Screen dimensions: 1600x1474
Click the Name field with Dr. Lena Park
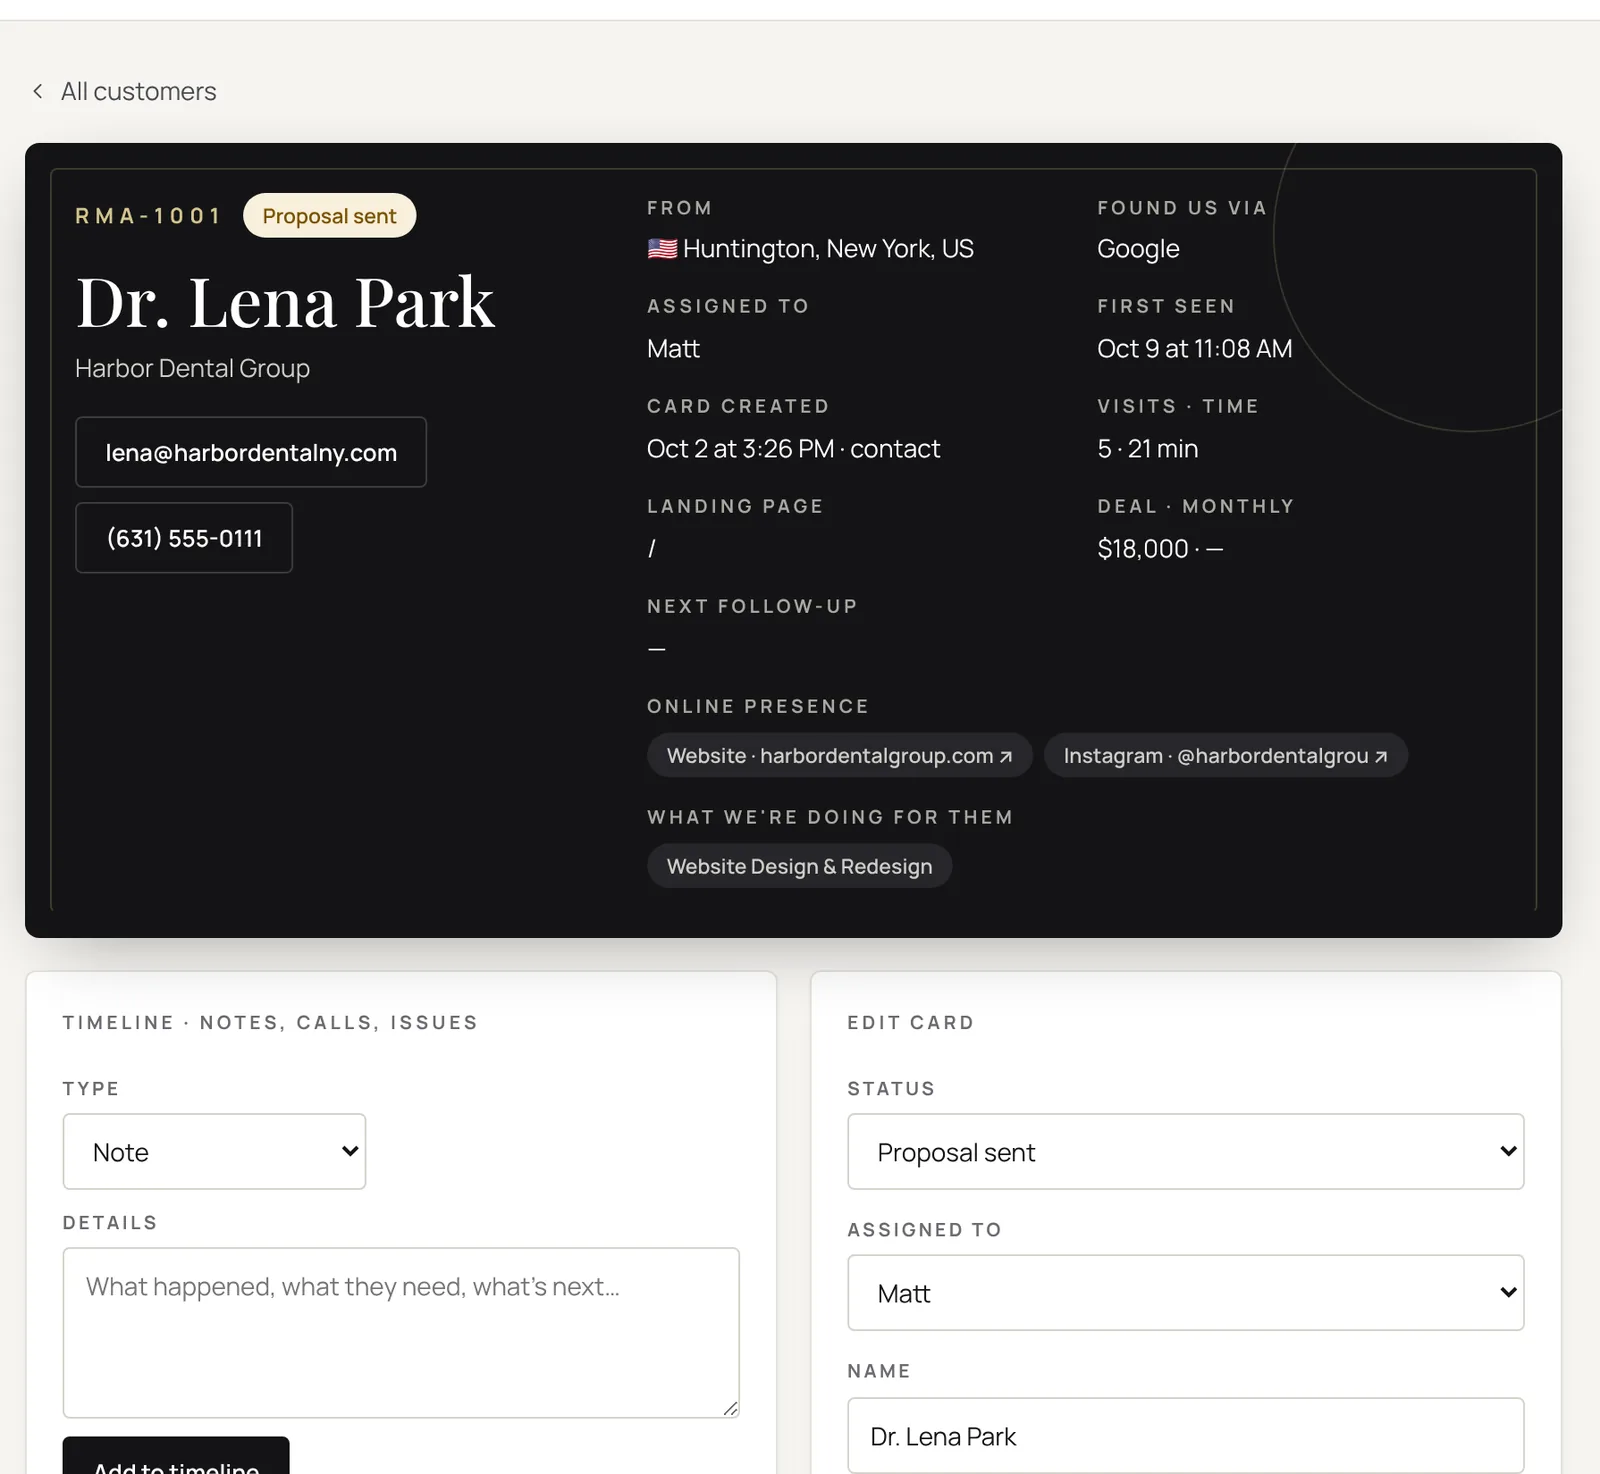pyautogui.click(x=1185, y=1435)
